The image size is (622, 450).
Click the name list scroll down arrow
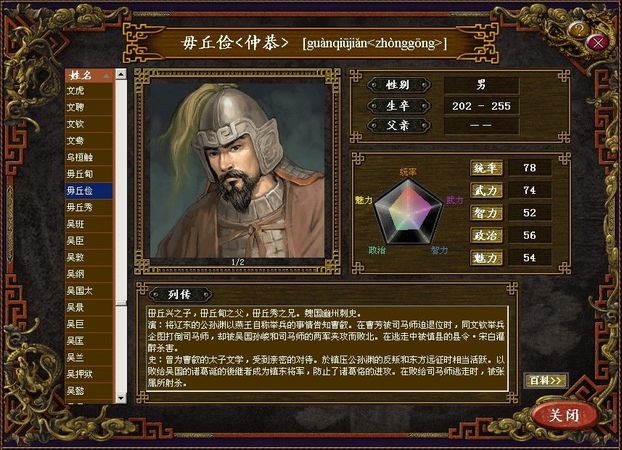121,398
